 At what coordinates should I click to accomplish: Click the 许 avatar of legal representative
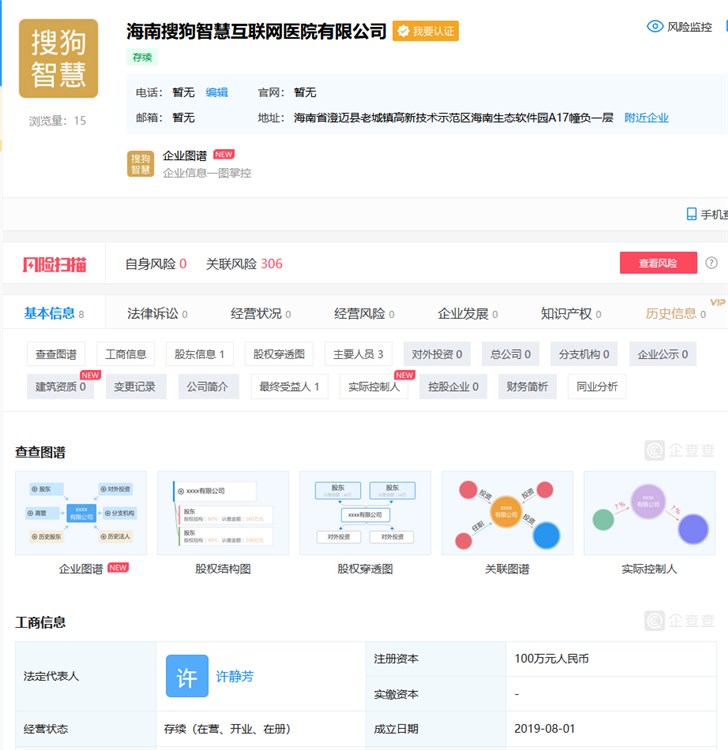click(187, 676)
